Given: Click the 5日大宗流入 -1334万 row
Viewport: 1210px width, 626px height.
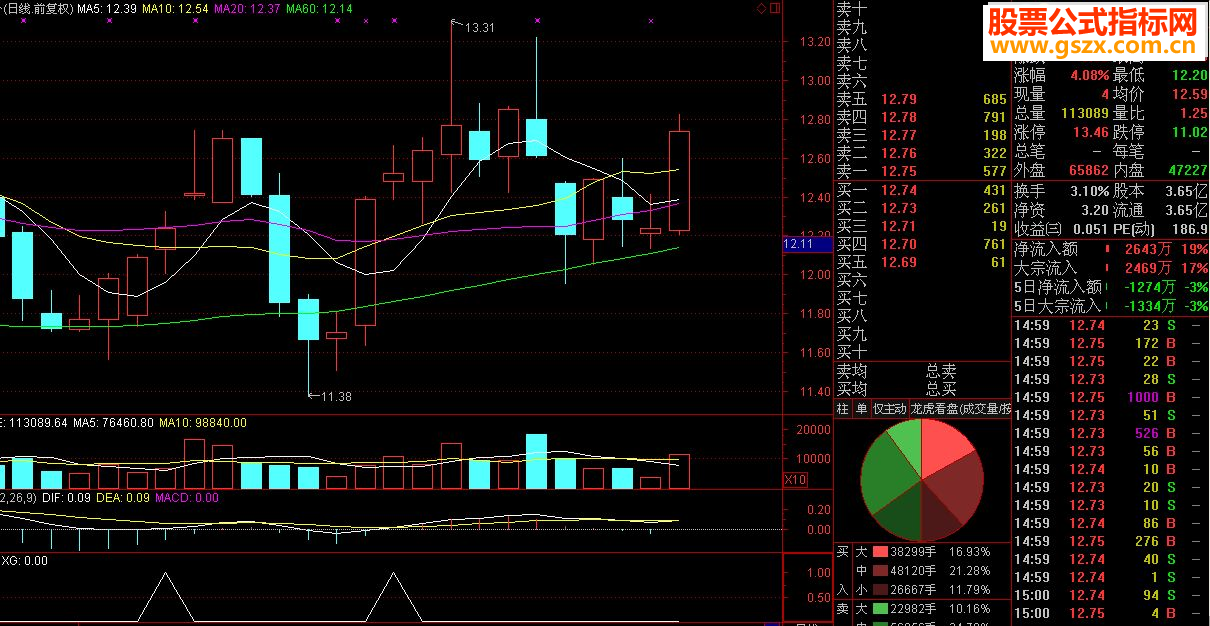Looking at the screenshot, I should coord(1111,306).
